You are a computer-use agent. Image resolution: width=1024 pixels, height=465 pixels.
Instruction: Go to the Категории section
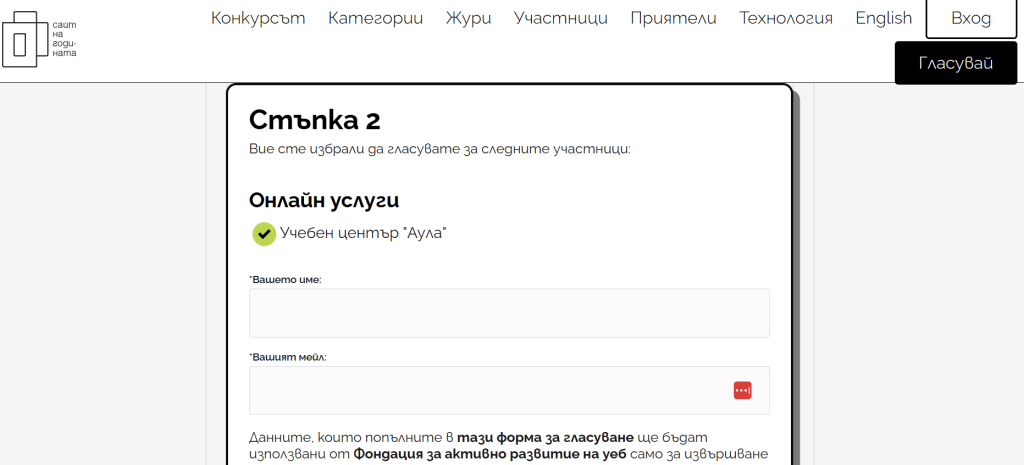(375, 18)
